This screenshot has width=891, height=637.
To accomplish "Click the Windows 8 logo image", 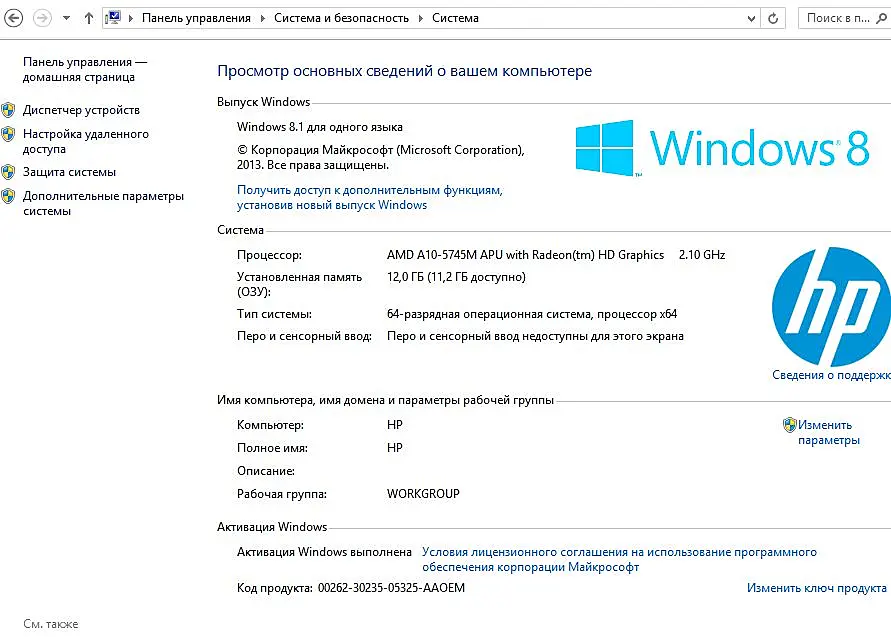I will click(x=722, y=148).
